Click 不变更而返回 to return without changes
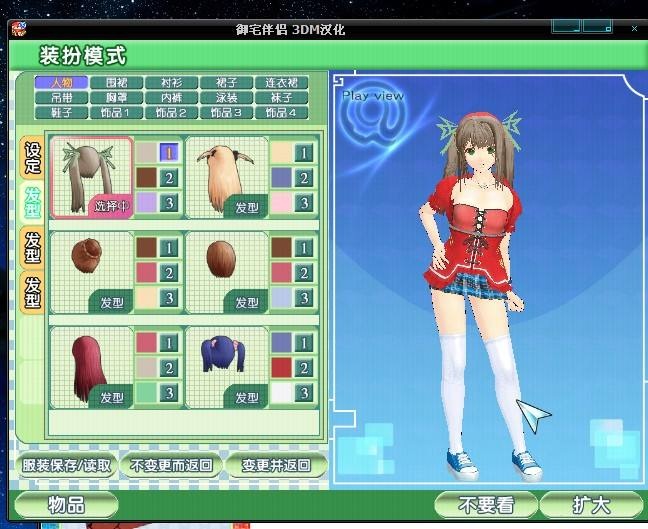648x529 pixels. (171, 465)
